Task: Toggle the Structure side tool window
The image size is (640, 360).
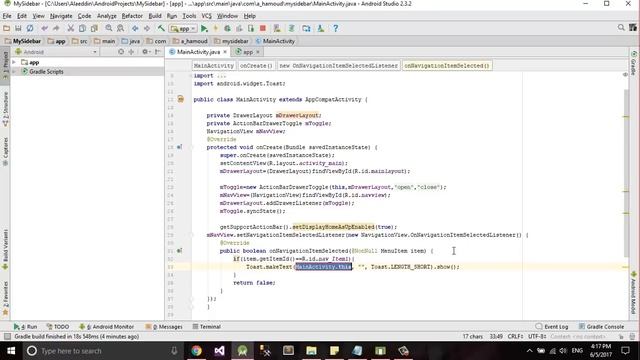Action: coord(5,109)
